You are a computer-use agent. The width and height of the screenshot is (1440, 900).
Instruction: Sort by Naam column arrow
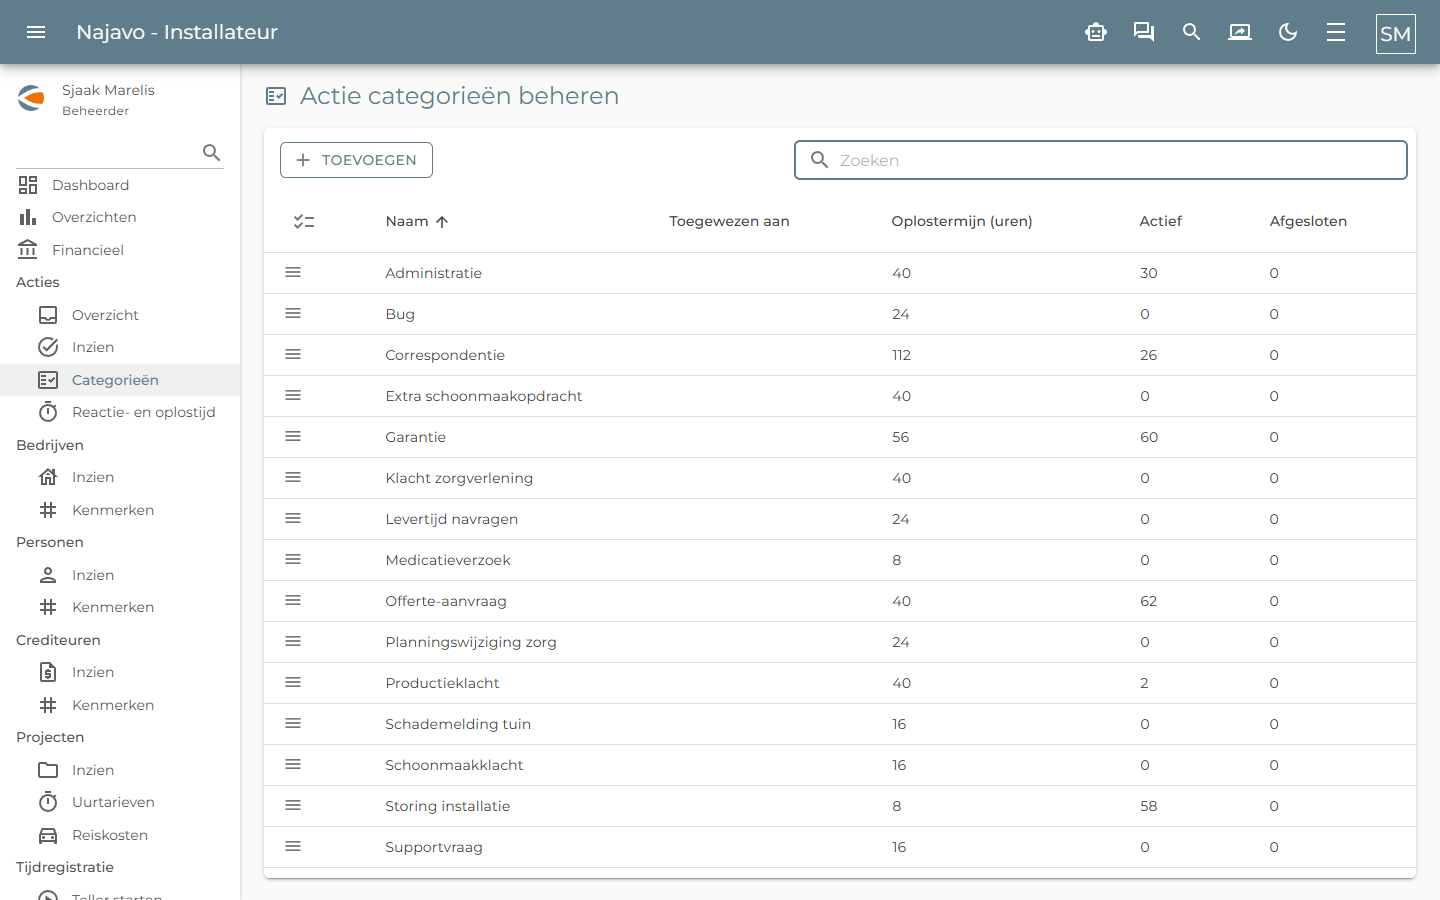pyautogui.click(x=442, y=222)
